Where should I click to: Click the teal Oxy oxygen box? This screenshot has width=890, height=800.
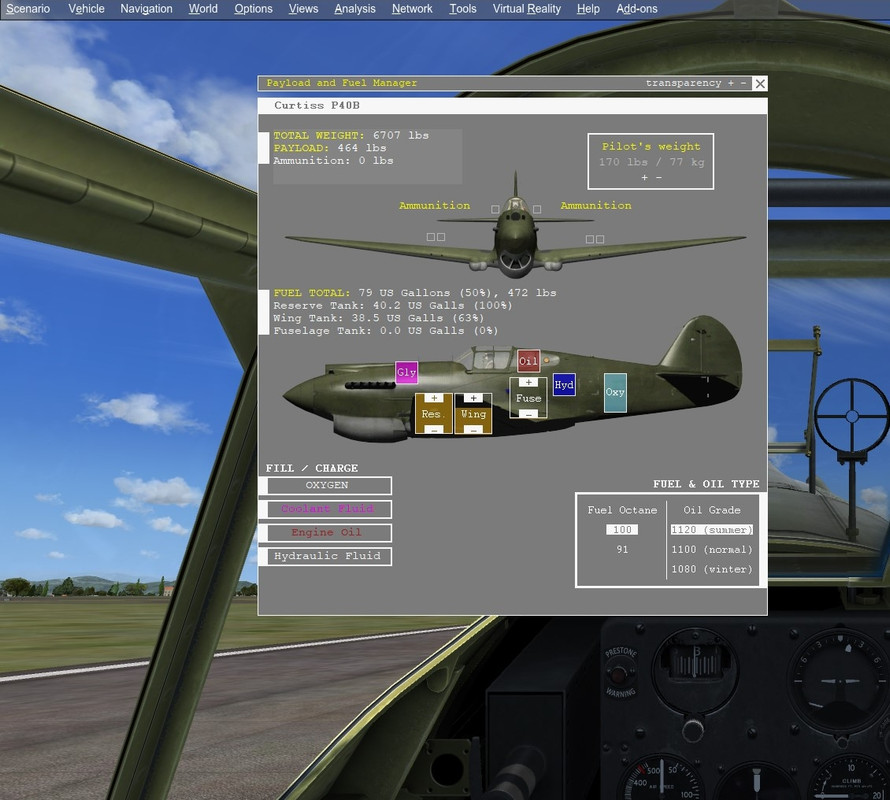pyautogui.click(x=615, y=392)
